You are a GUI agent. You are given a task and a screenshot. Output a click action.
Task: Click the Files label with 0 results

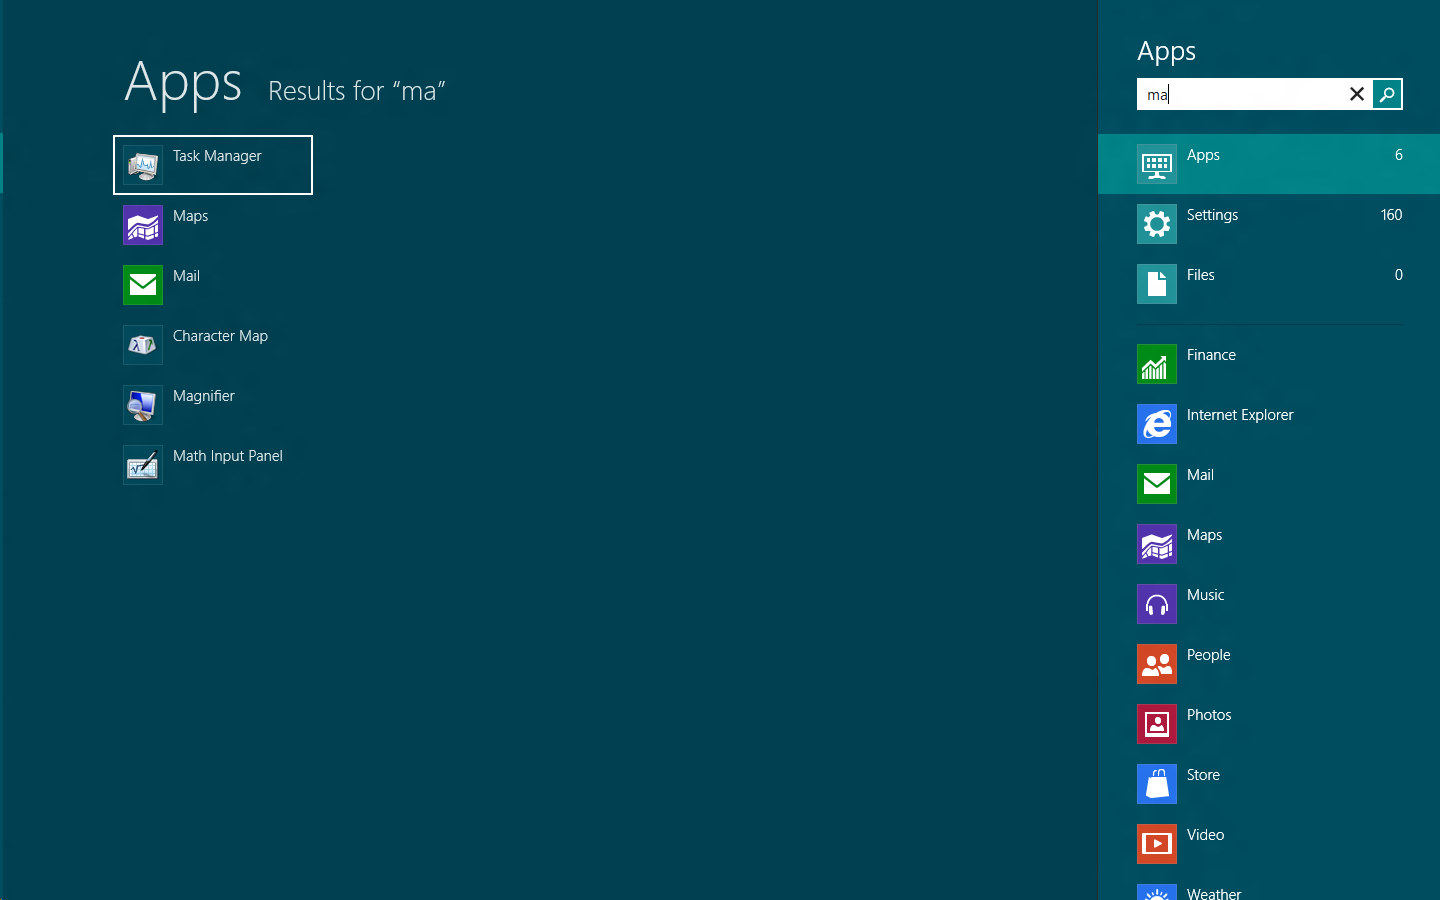coord(1201,275)
